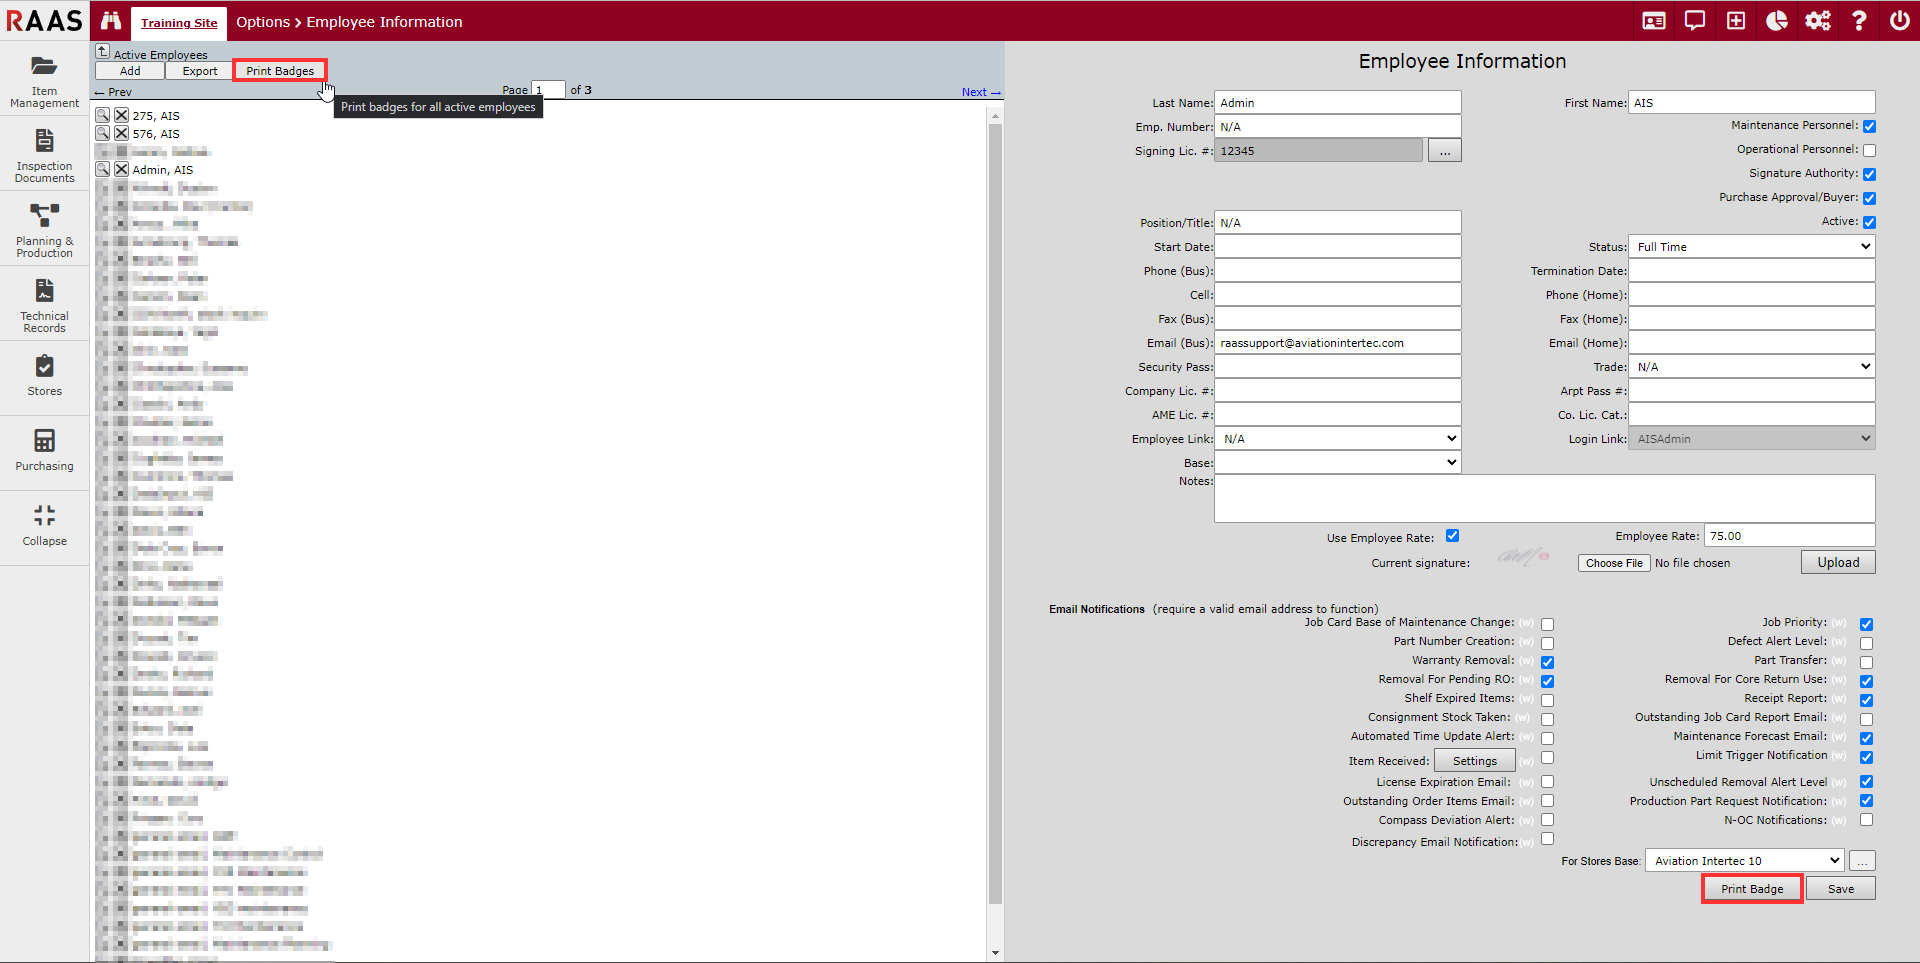The height and width of the screenshot is (963, 1920).
Task: Collapse the sidebar menu
Action: (44, 525)
